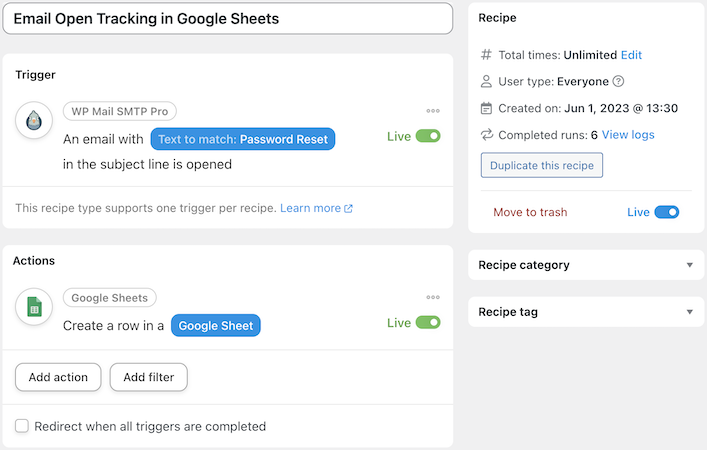Click the 'Created on: Jun 1, 2023 @ 13:30' text

588,108
